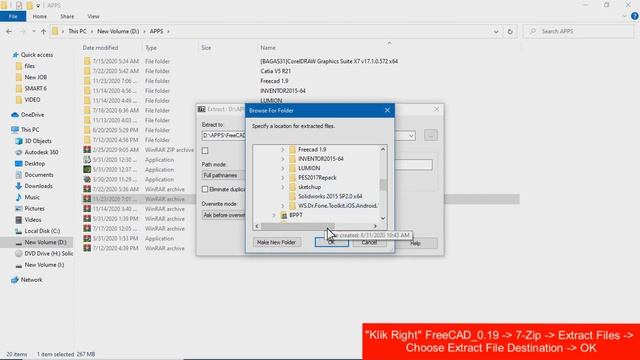Open the File tab in Explorer
Image resolution: width=640 pixels, height=360 pixels.
pos(13,16)
